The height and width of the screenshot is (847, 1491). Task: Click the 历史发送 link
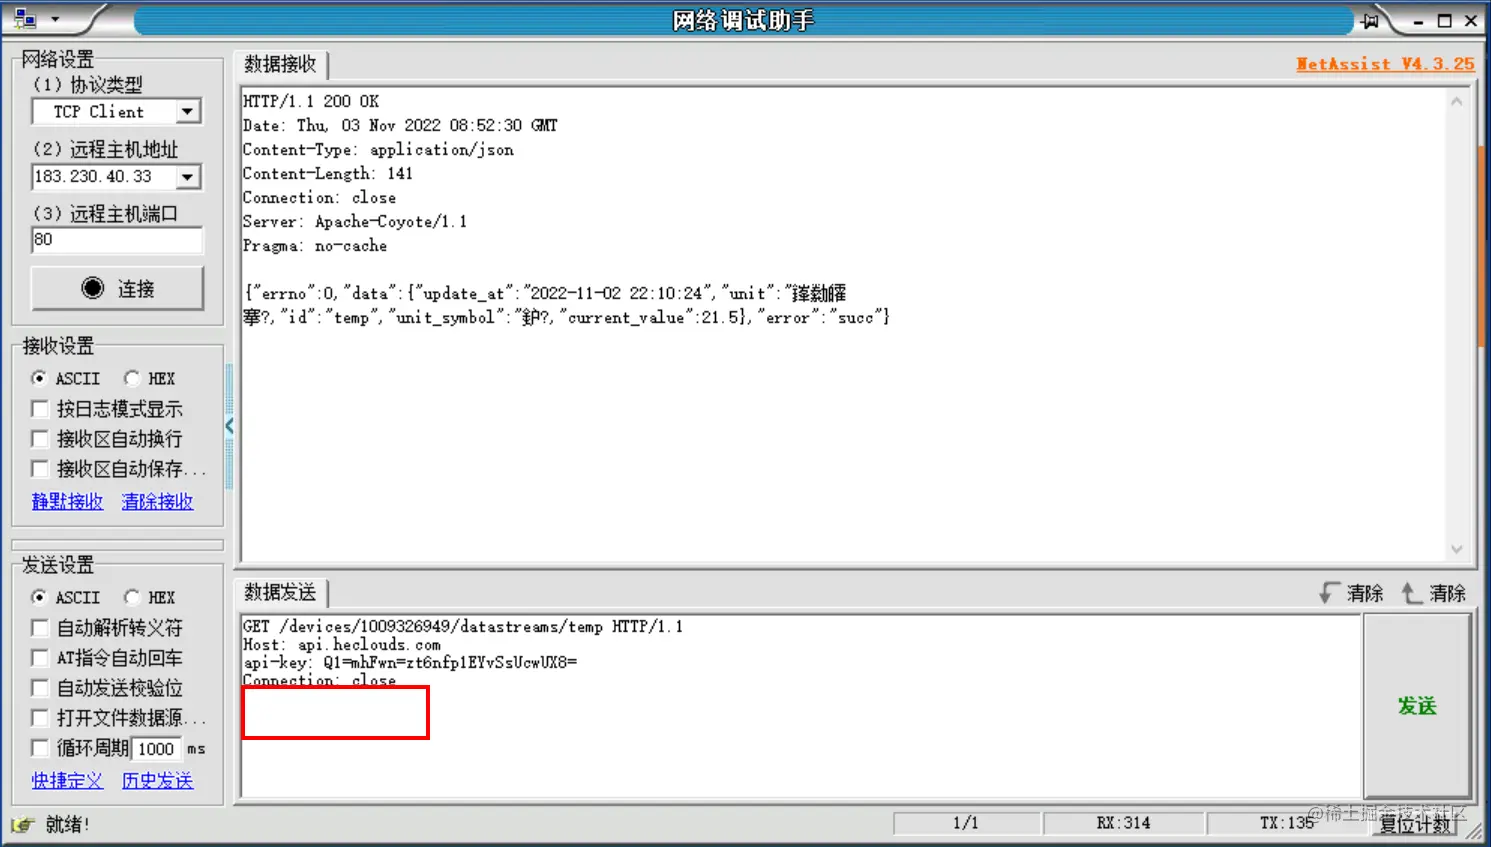pyautogui.click(x=157, y=781)
